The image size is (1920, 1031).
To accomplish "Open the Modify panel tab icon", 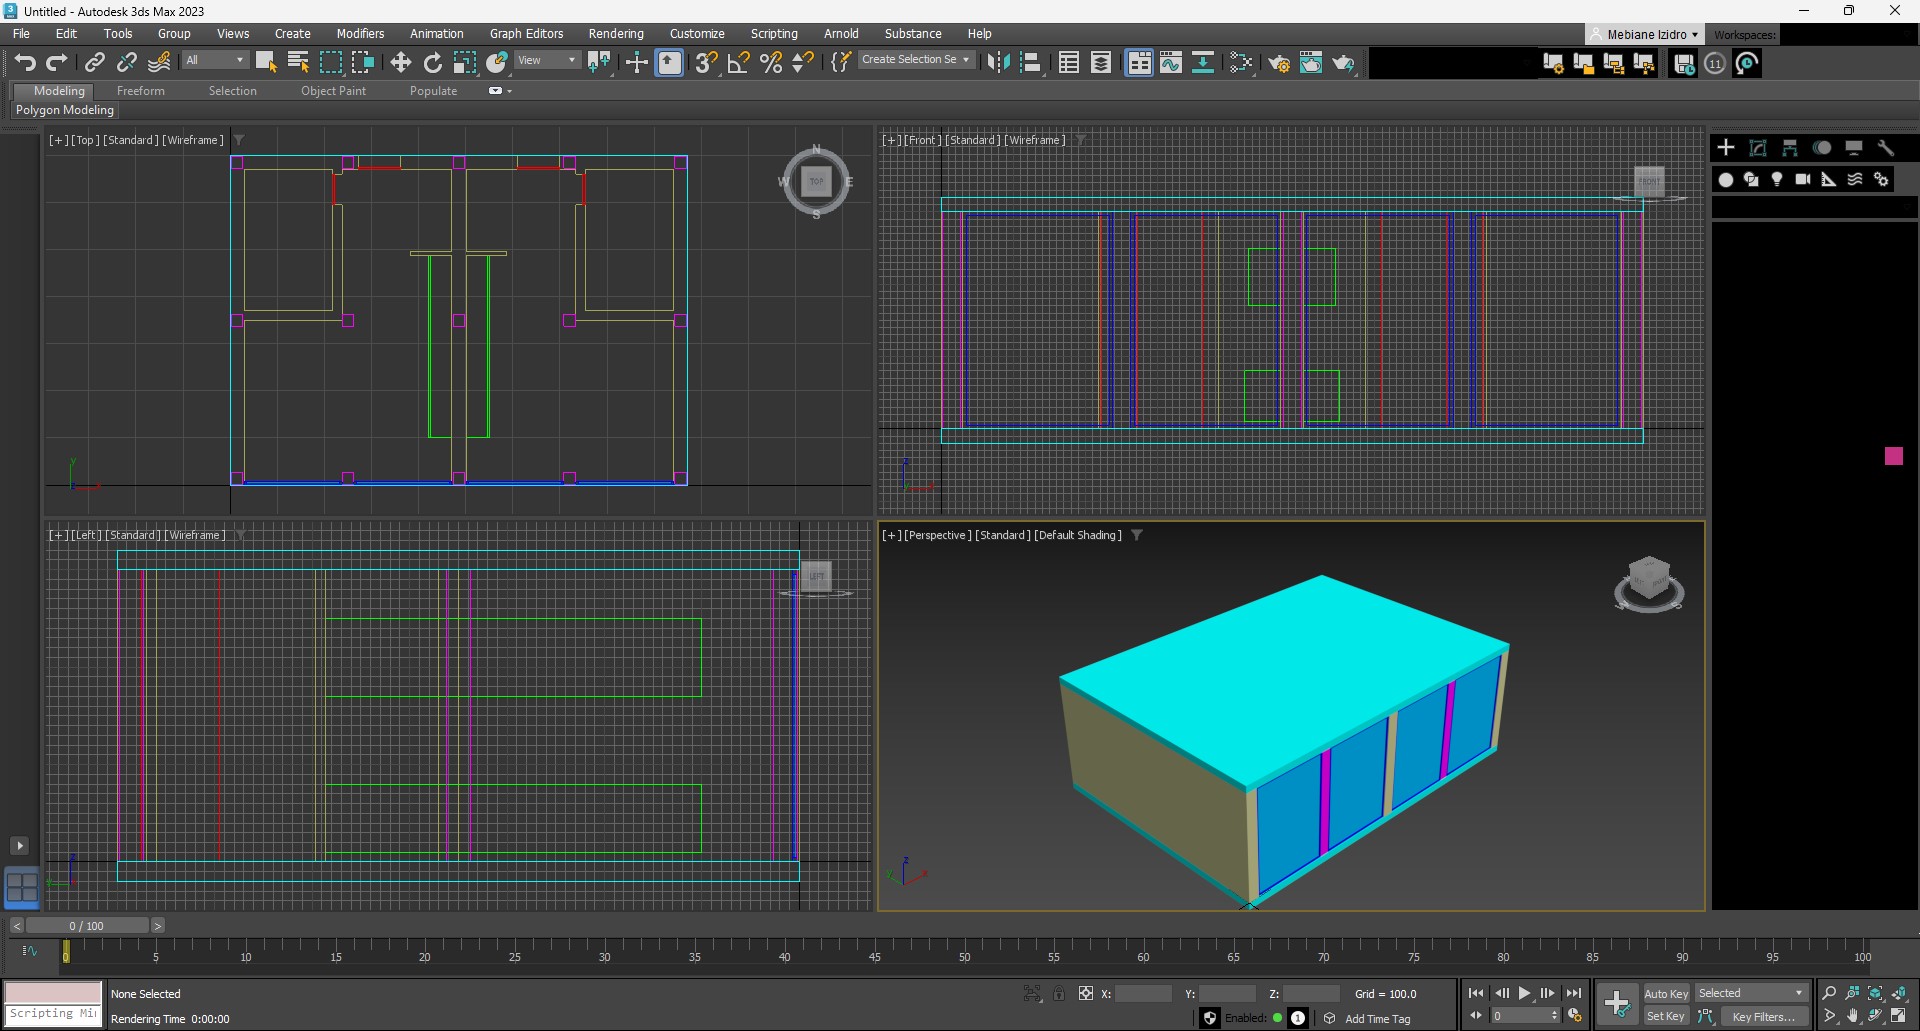I will click(1757, 148).
